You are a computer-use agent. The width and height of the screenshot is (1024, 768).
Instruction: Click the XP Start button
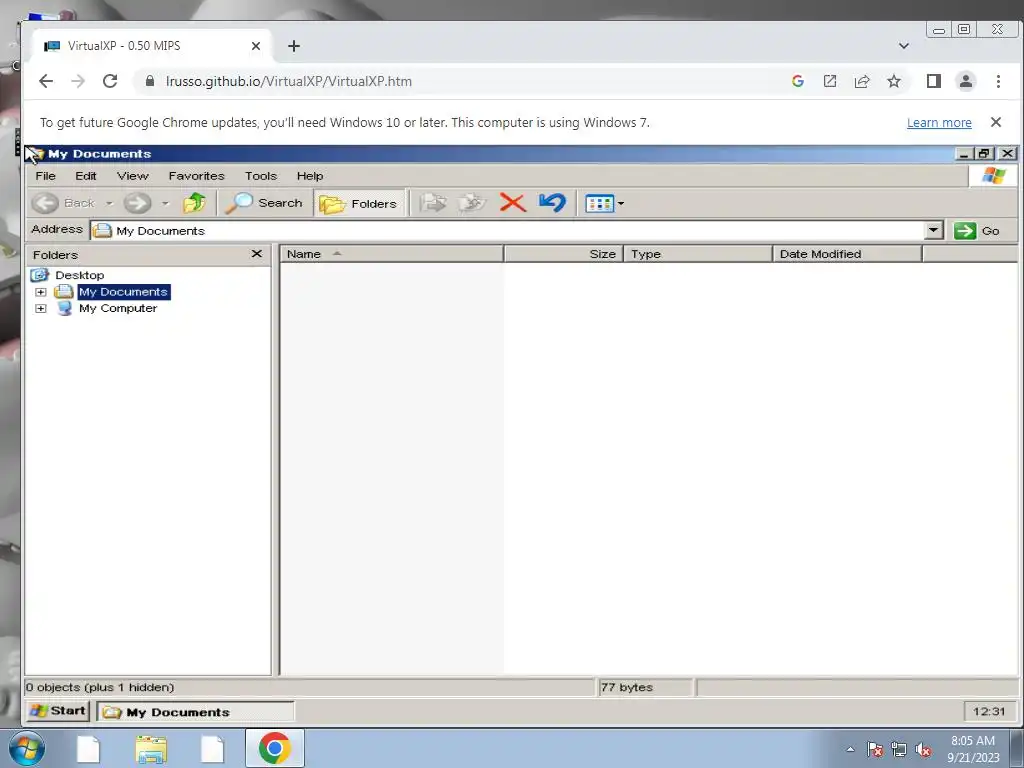(58, 711)
